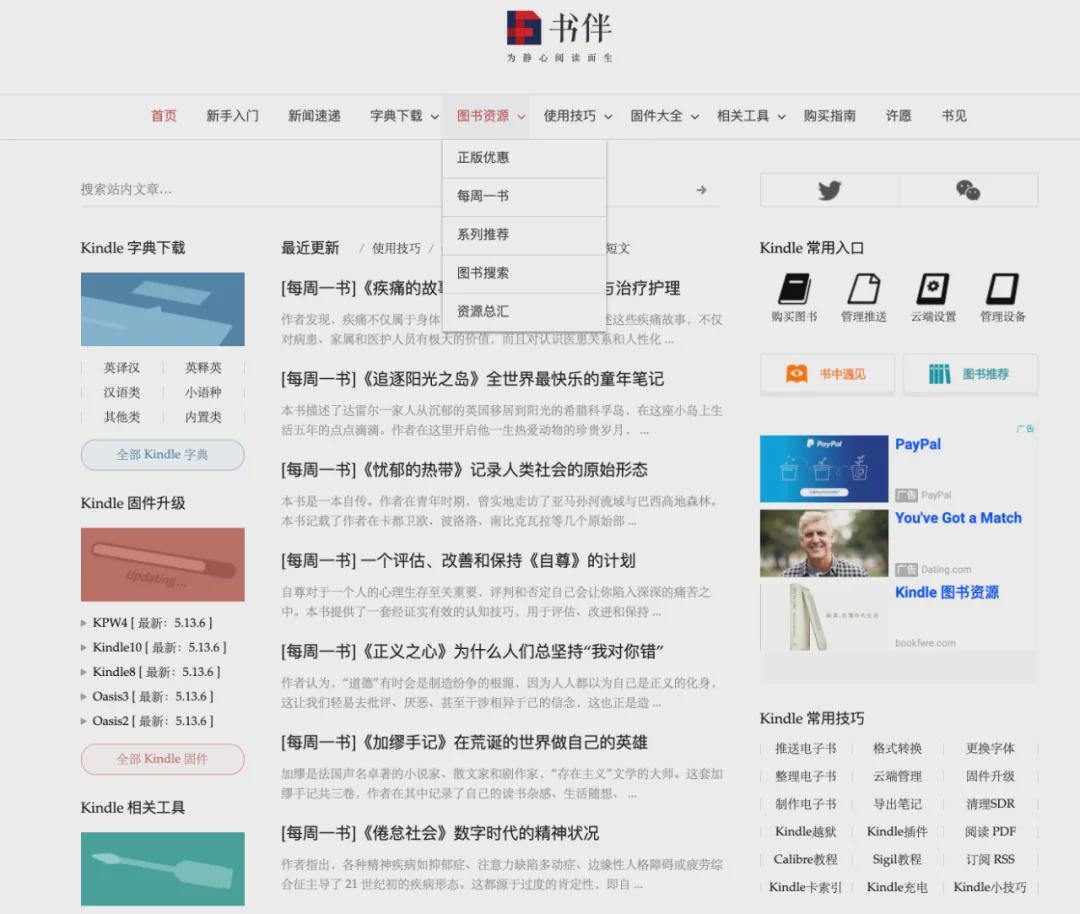This screenshot has width=1080, height=914.
Task: Open the 购买指南 nav item
Action: tap(829, 116)
